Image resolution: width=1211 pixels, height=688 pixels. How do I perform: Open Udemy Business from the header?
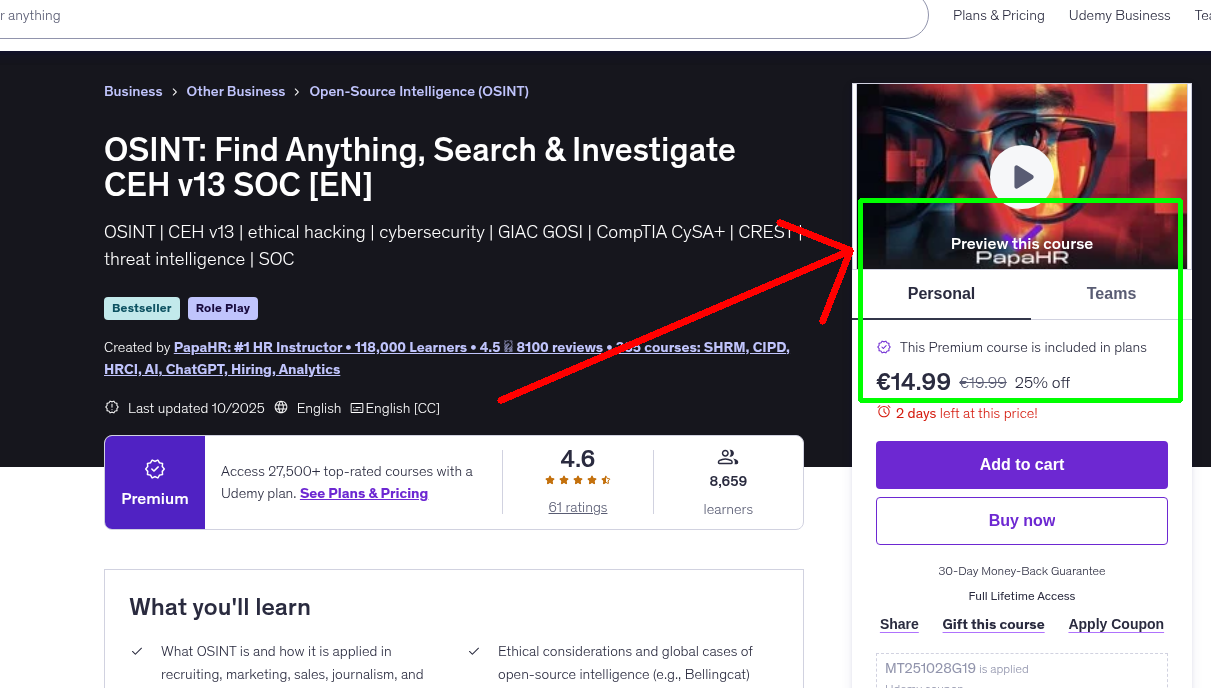coord(1119,15)
